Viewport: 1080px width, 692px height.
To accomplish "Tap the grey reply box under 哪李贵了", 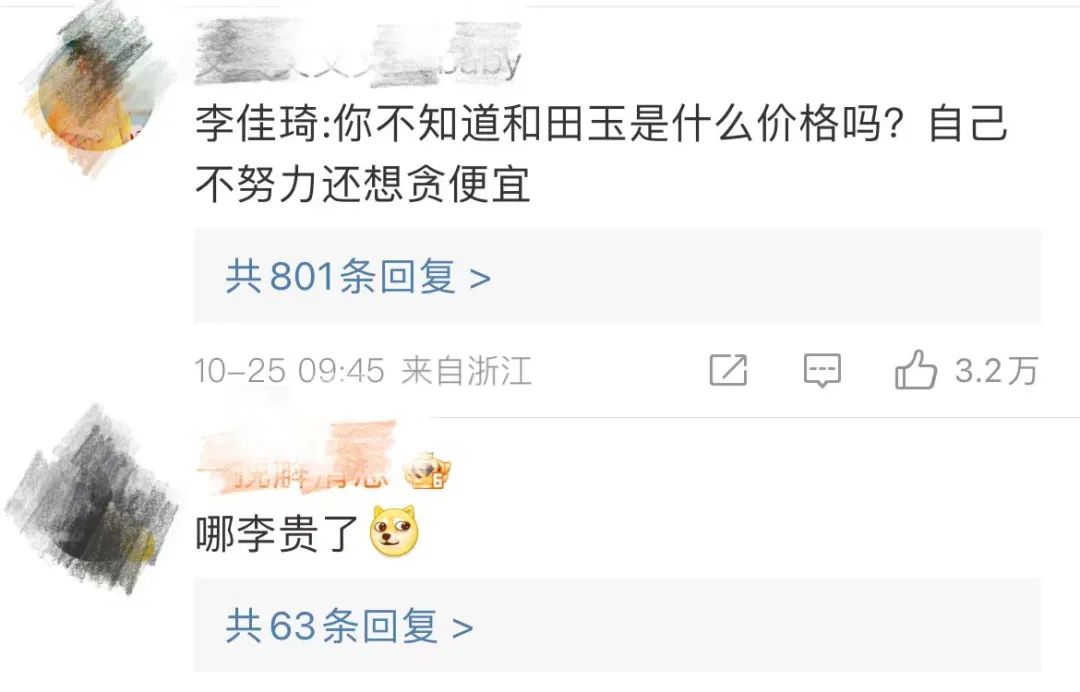I will point(617,625).
